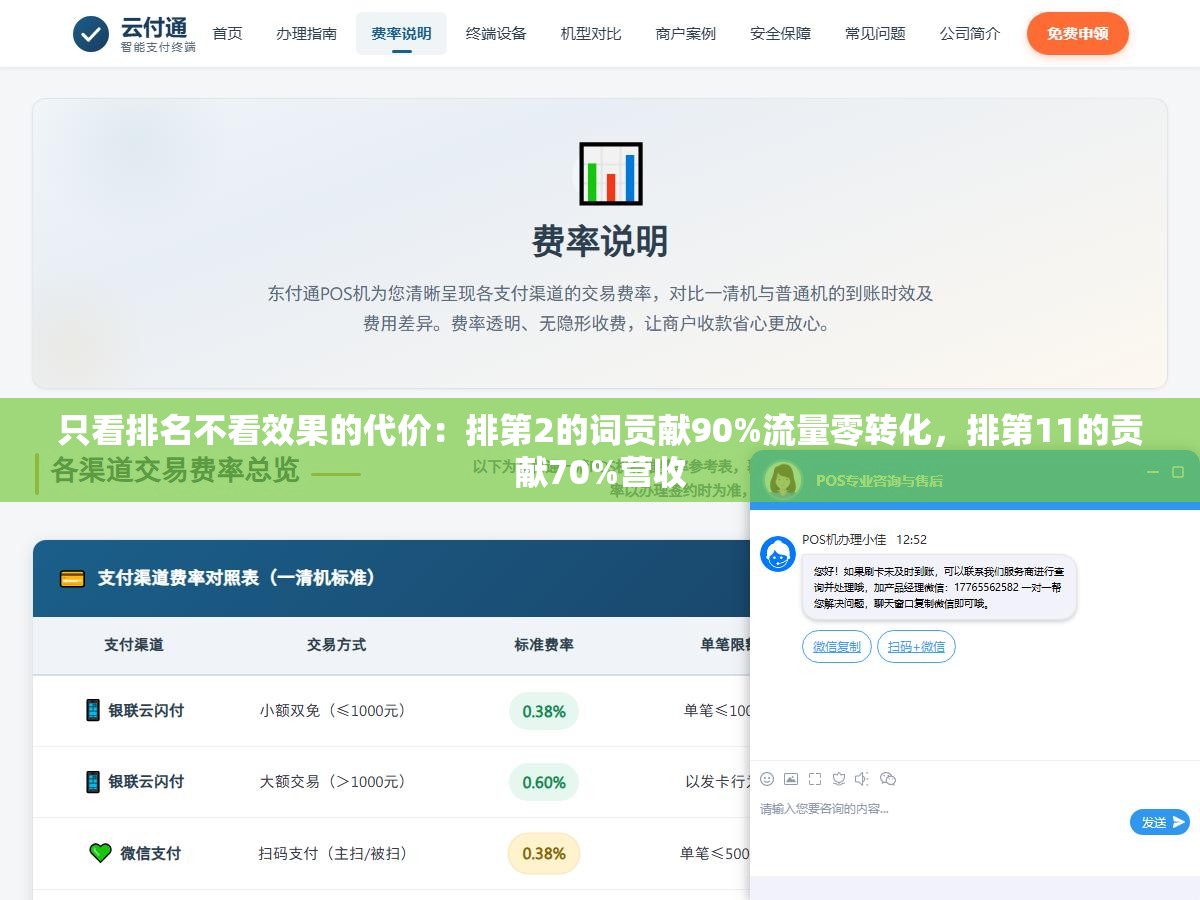
Task: Click the blue 发送 send button
Action: (x=1160, y=822)
